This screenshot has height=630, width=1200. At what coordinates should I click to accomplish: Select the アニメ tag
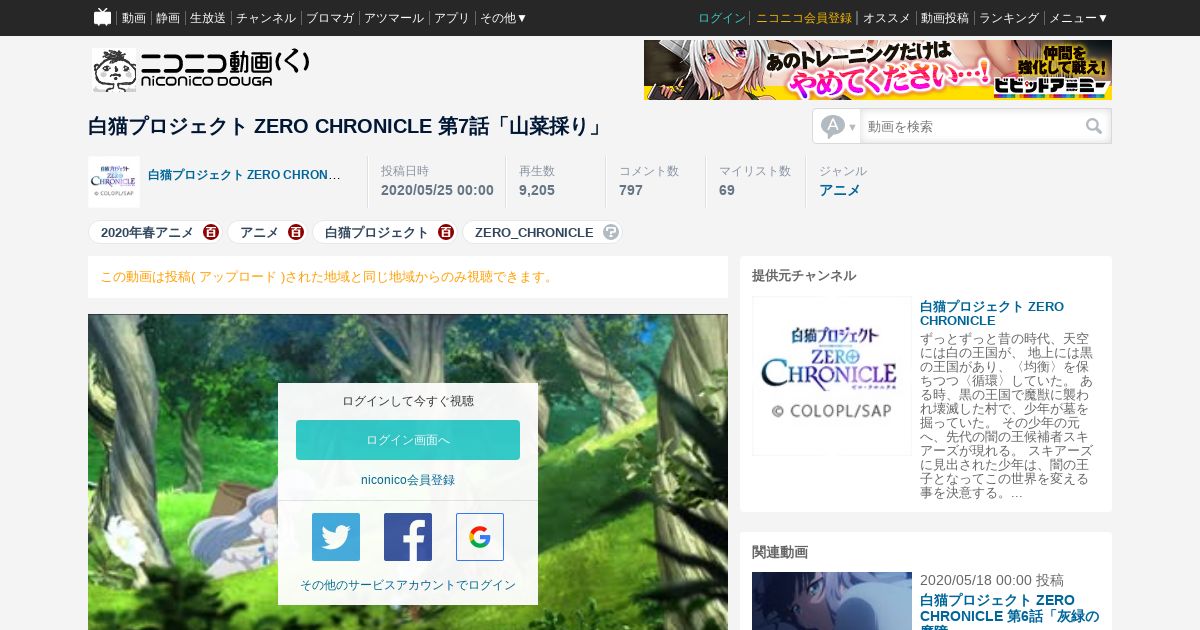tap(259, 232)
